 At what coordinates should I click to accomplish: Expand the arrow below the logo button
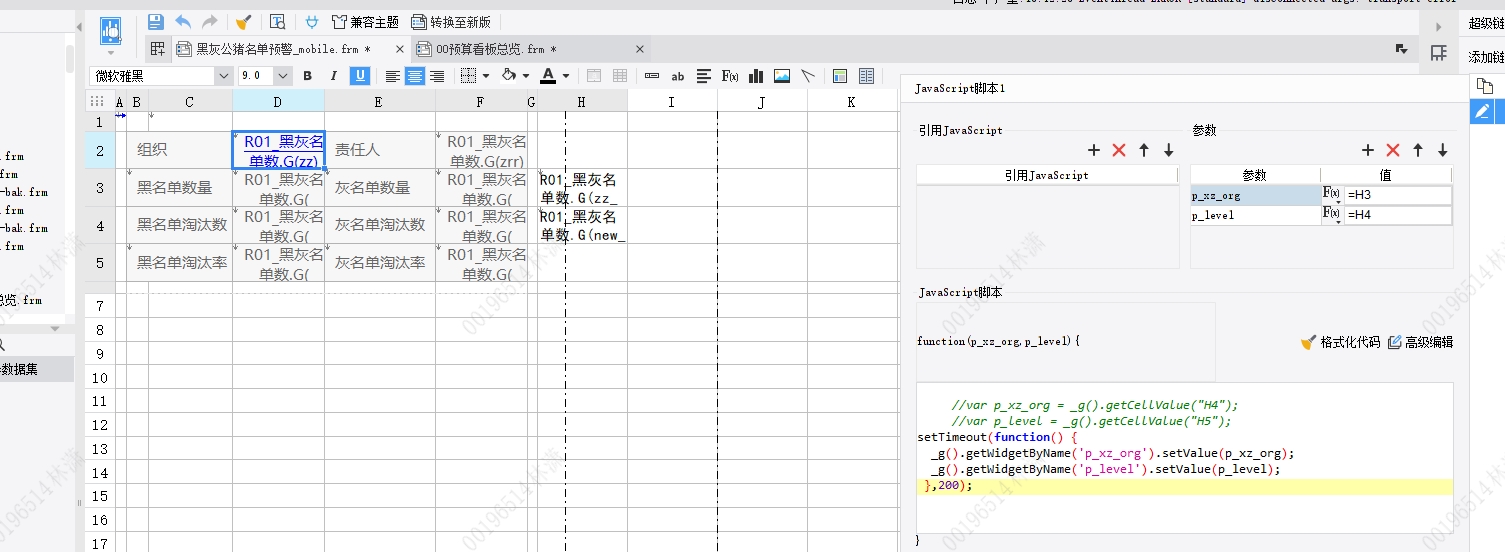point(110,53)
